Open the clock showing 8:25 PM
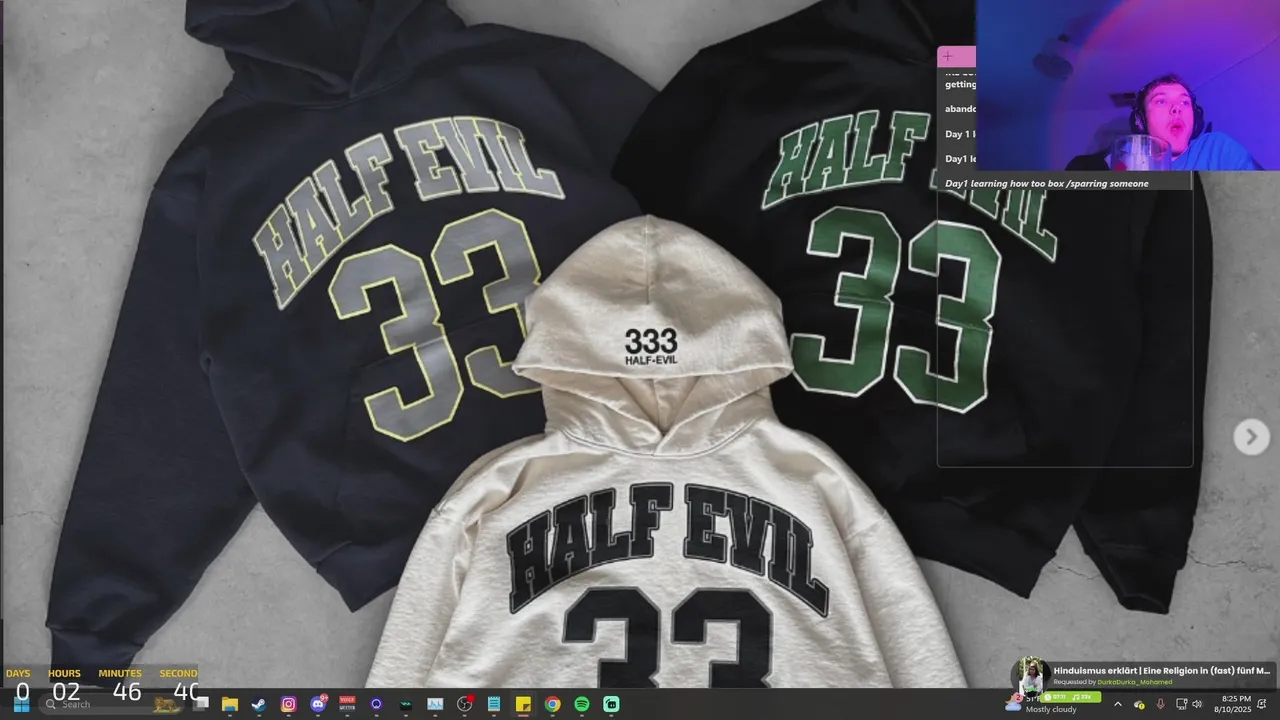 click(1232, 704)
